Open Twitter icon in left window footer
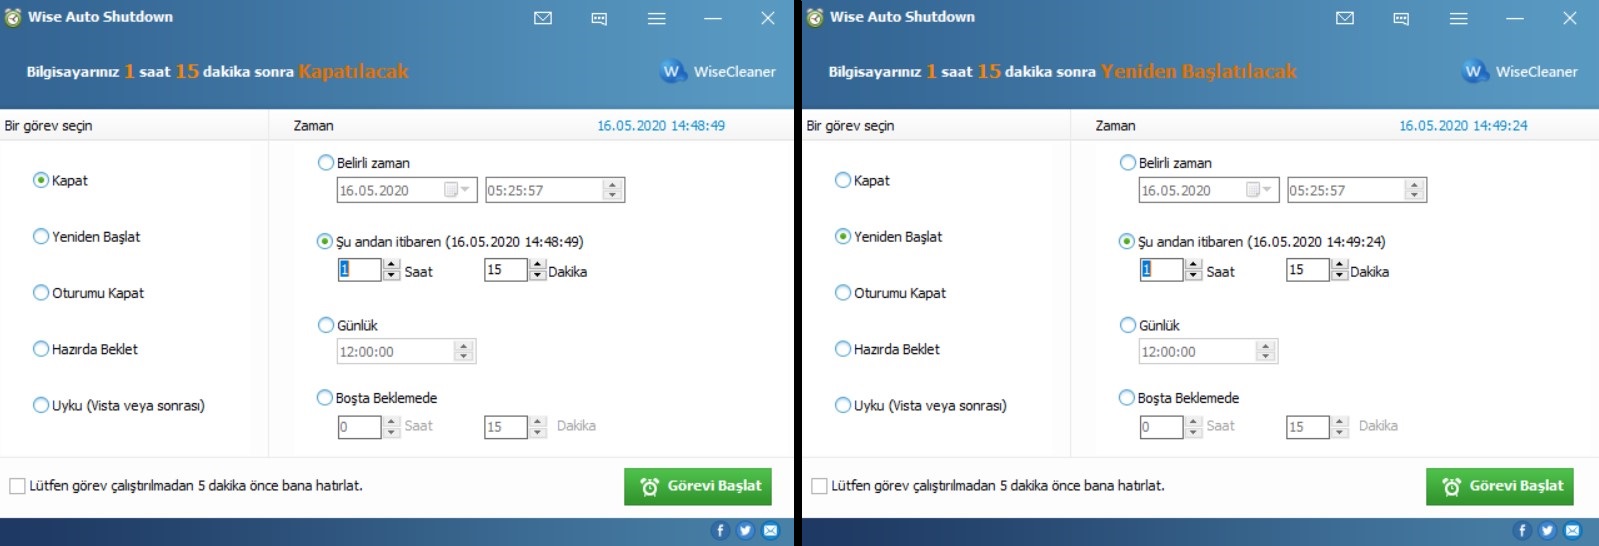Screen dimensions: 1599x546 (745, 530)
